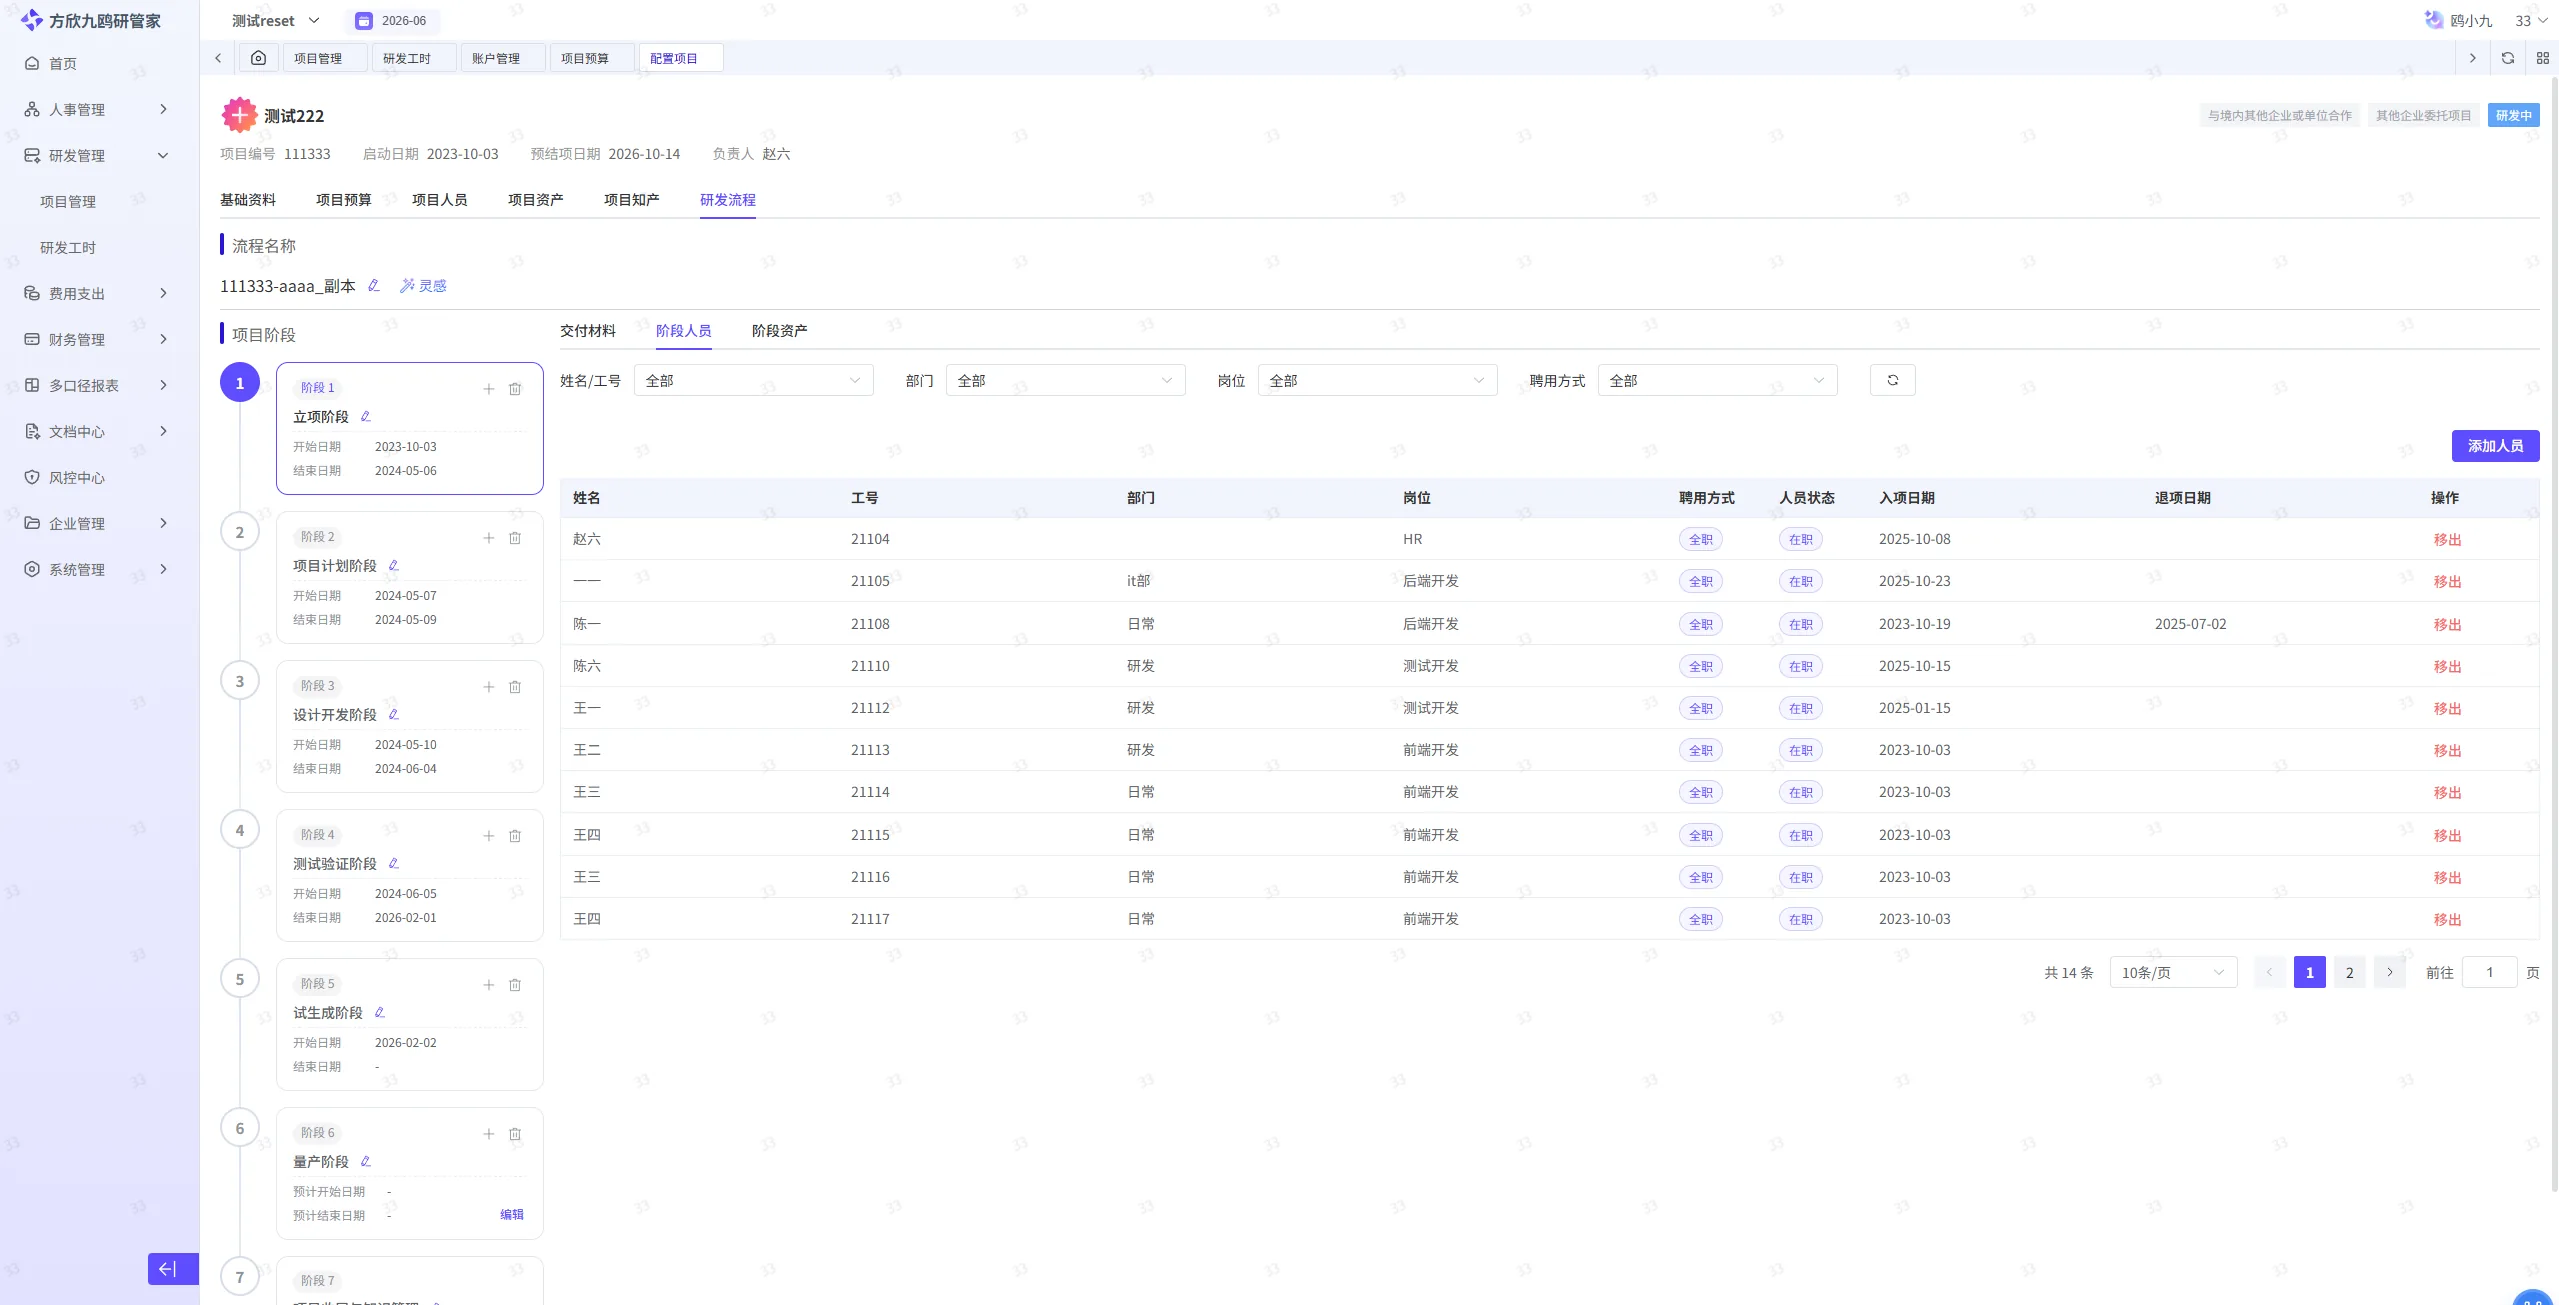Expand the 人事管理 sidebar menu
The width and height of the screenshot is (2559, 1305).
(x=97, y=110)
